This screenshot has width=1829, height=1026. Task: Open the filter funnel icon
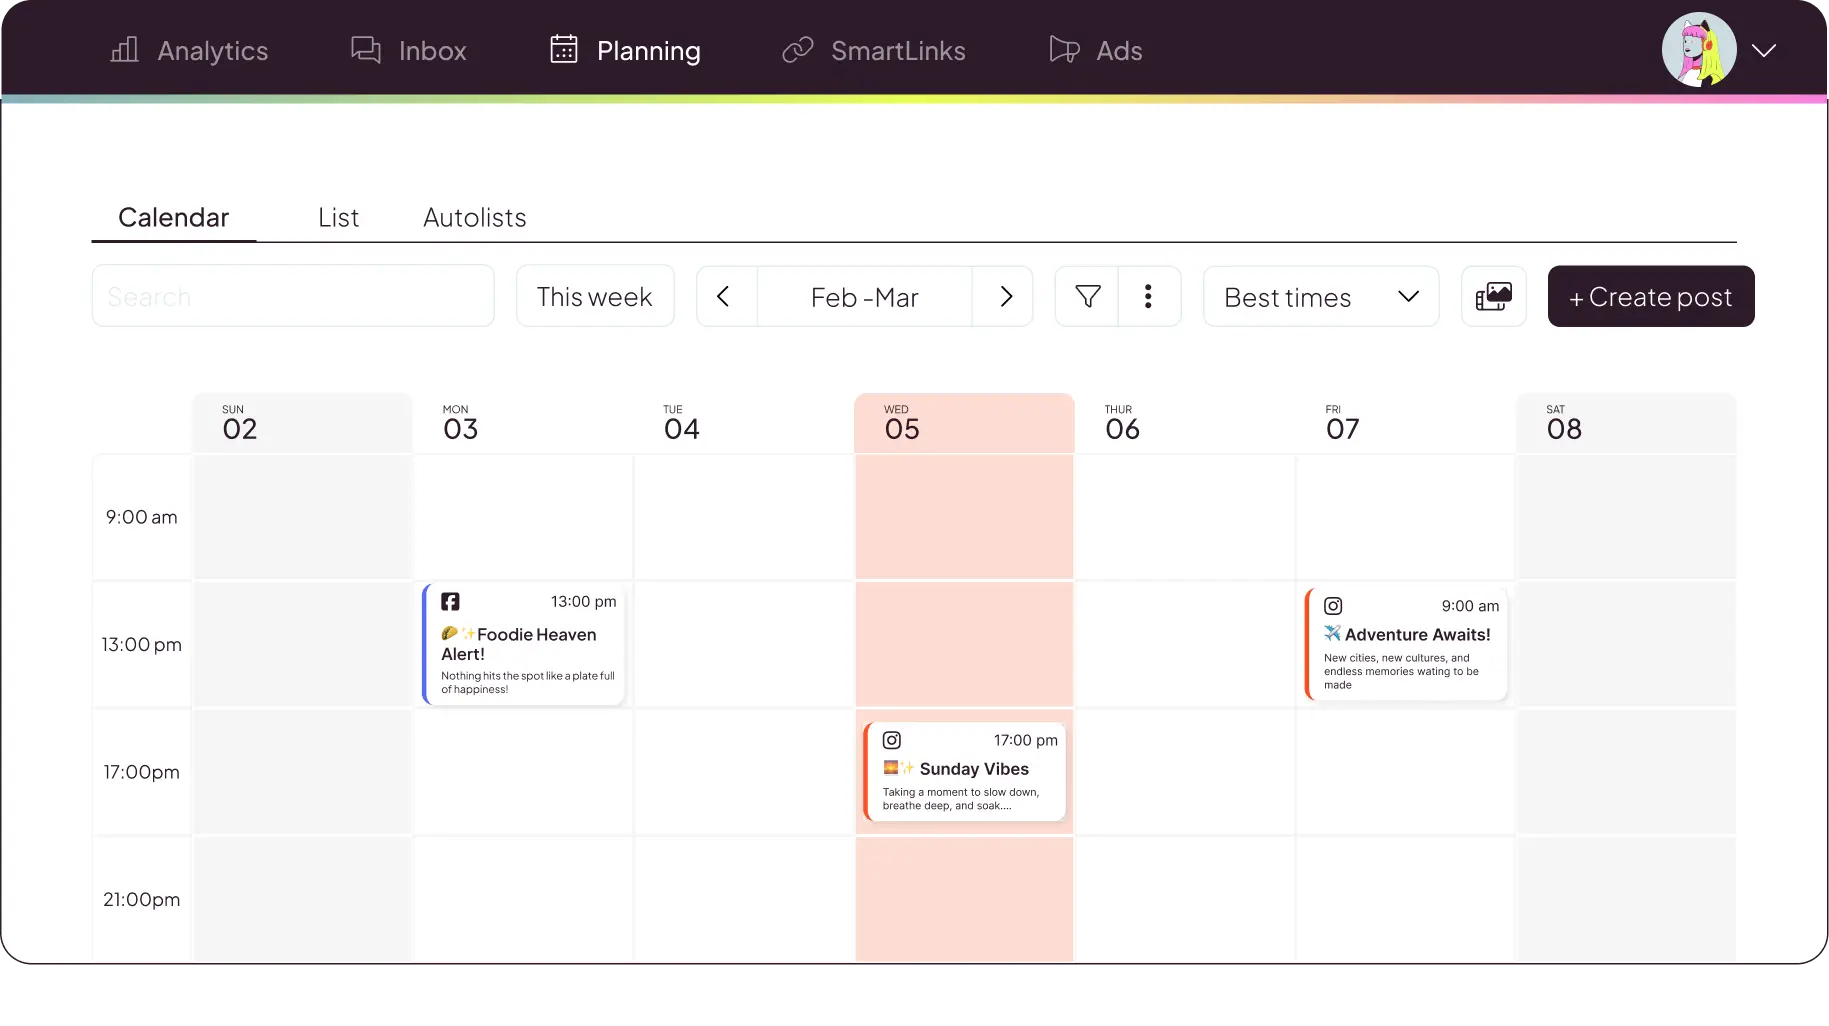(x=1087, y=297)
